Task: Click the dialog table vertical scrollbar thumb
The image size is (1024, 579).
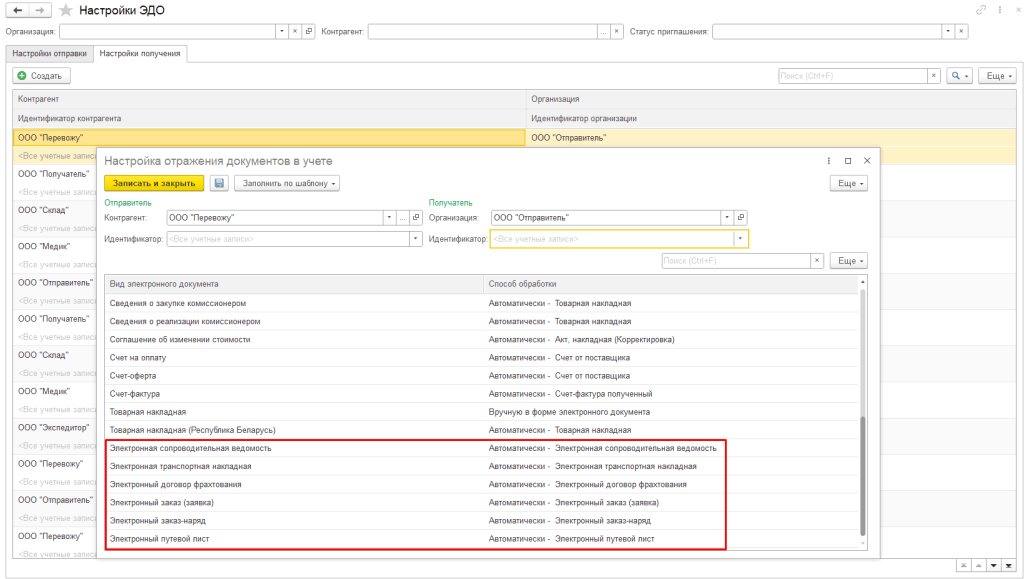Action: tap(863, 477)
